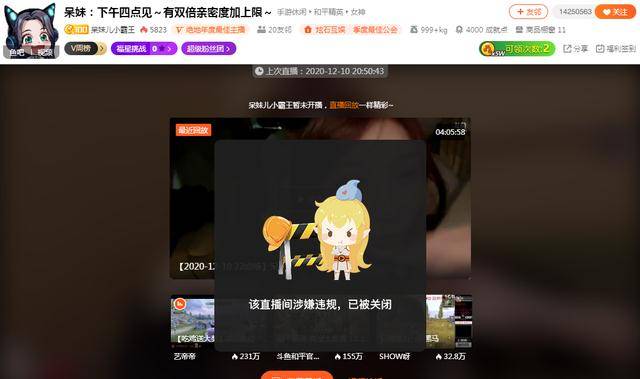Open the 艺帝帝 recommended stream thumbnail
Viewport: 640px width, 379px height.
click(x=192, y=319)
